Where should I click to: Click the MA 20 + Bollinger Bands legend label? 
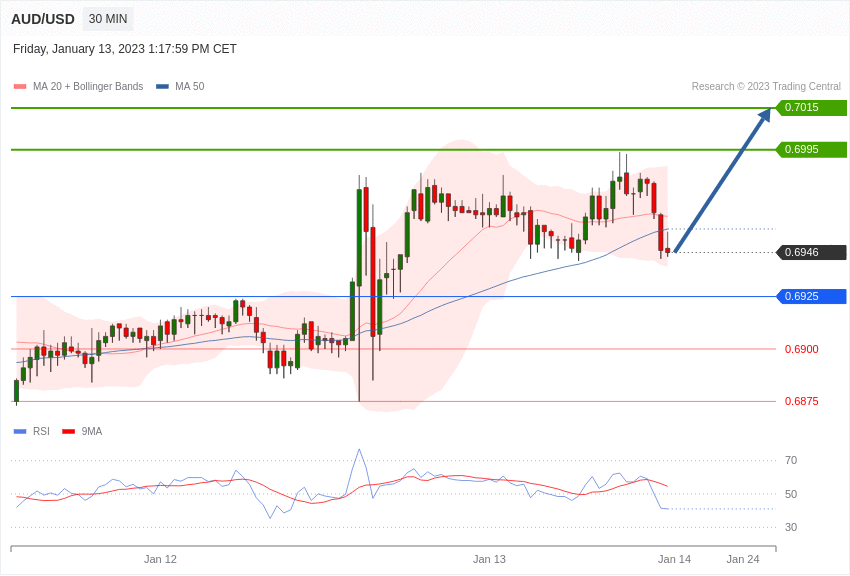coord(88,86)
